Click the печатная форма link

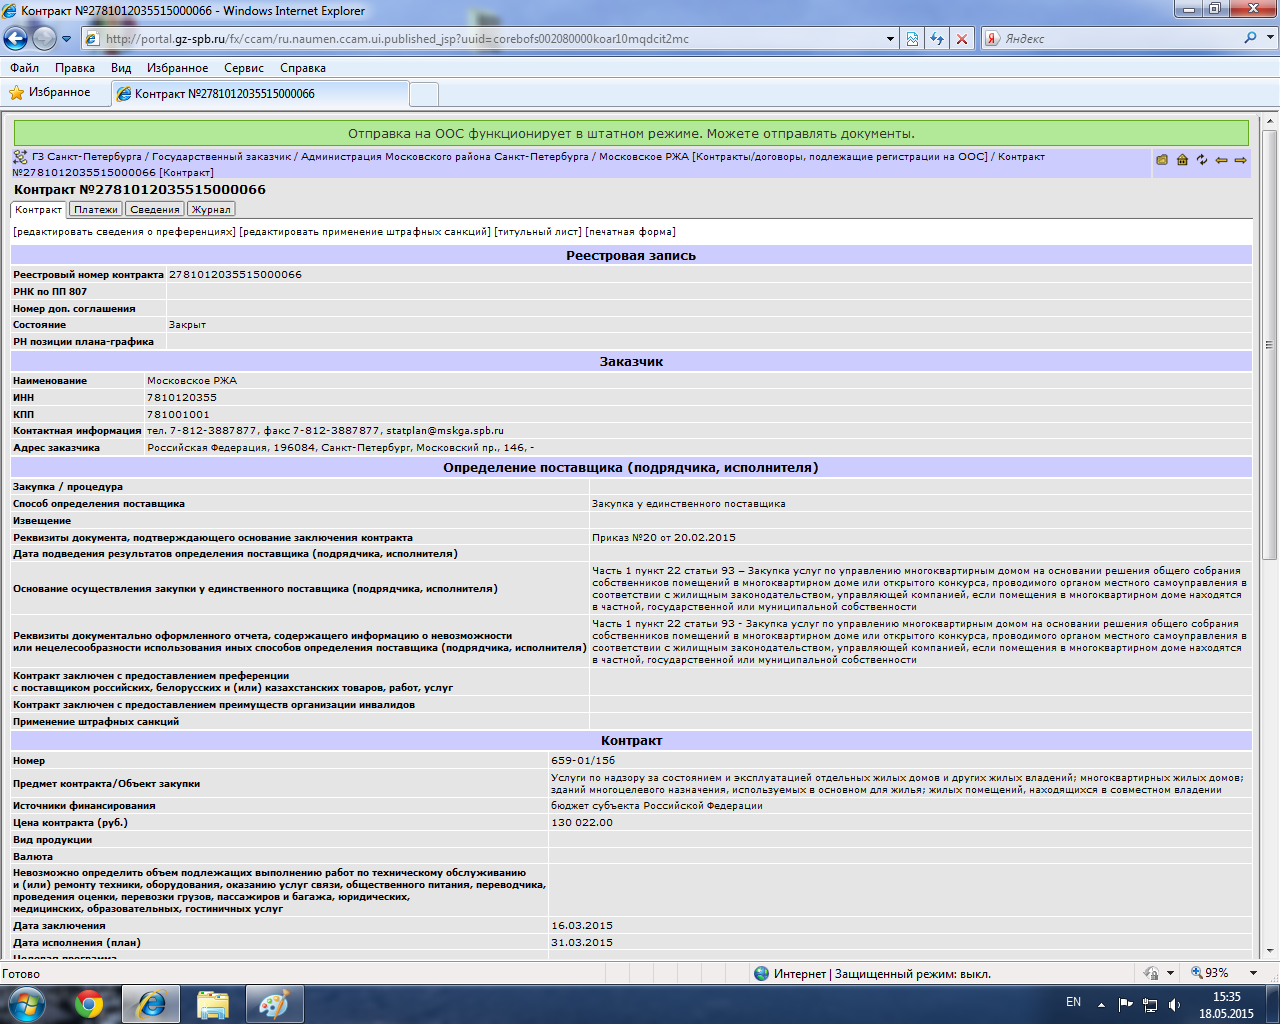pyautogui.click(x=630, y=232)
